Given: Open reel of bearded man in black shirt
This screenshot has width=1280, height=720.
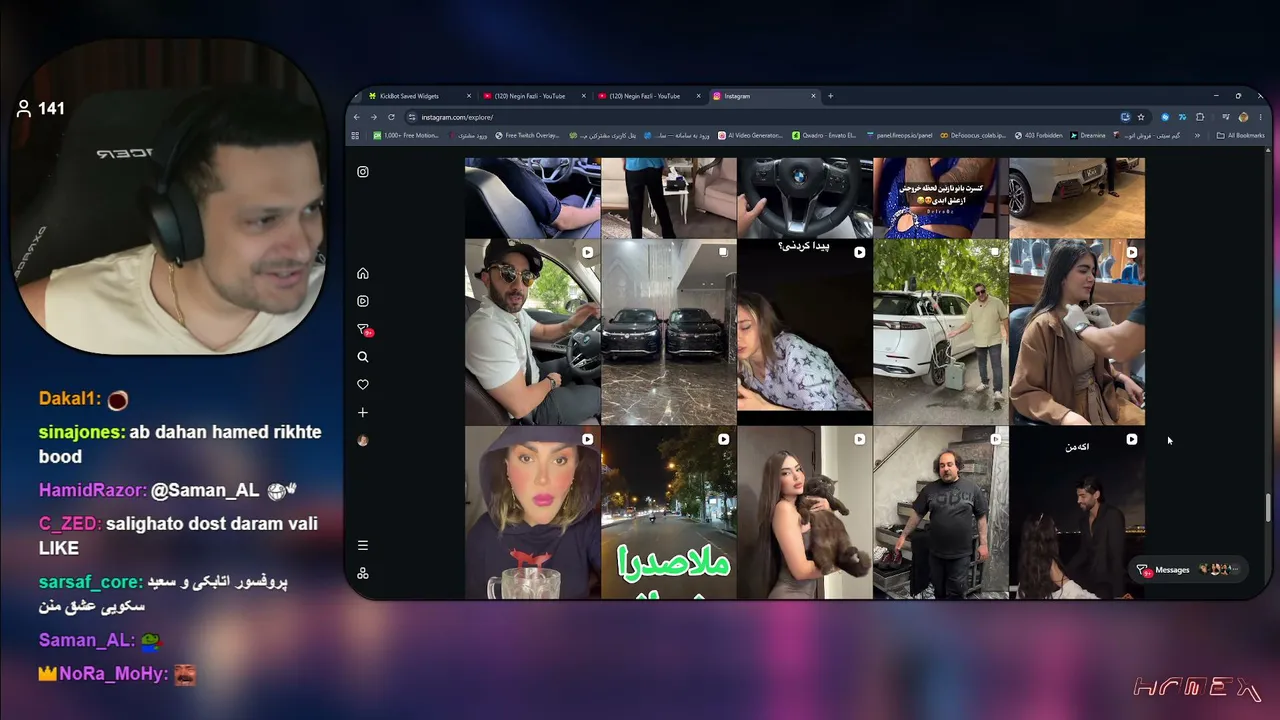Looking at the screenshot, I should click(940, 513).
